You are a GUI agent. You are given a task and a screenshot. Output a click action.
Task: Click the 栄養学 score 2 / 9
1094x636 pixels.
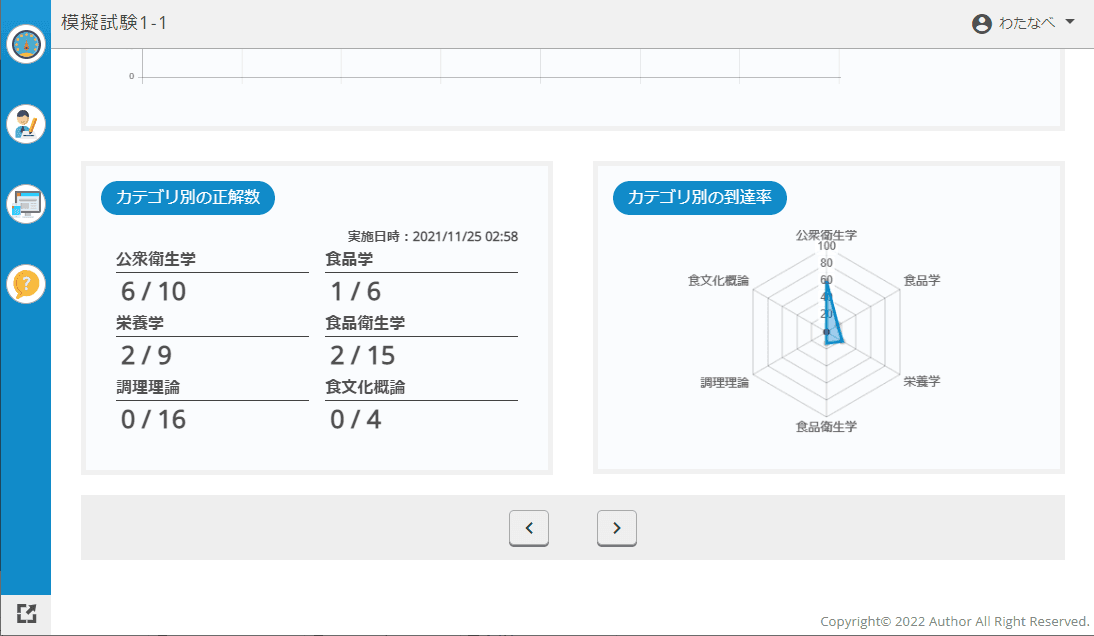(x=147, y=356)
